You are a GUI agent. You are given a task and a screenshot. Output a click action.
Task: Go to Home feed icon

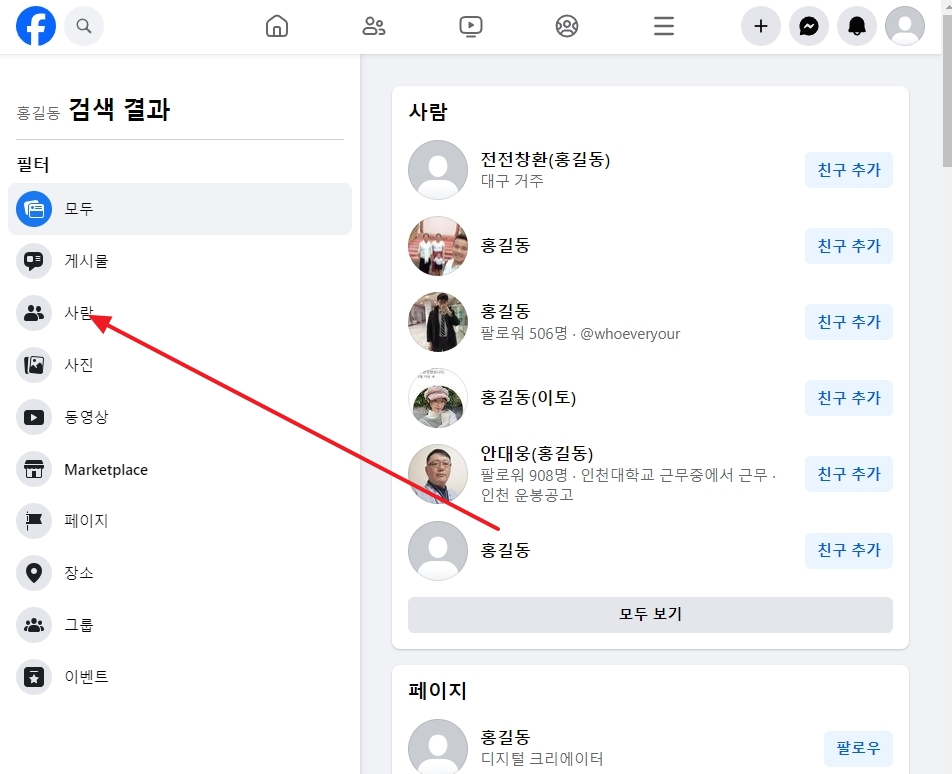tap(277, 26)
